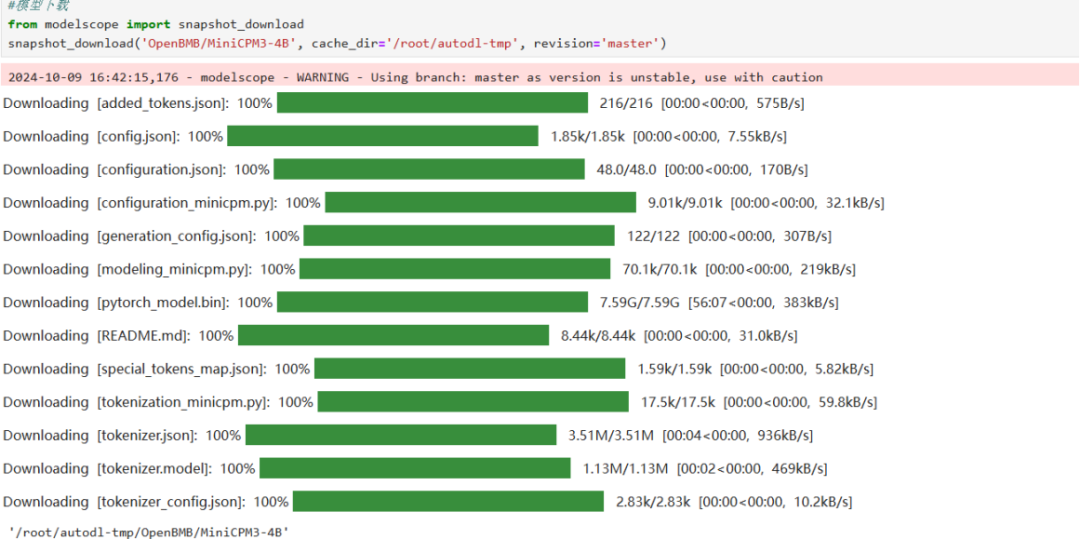Image resolution: width=1080 pixels, height=539 pixels.
Task: Click the 70.1k/70.1k stats text
Action: pos(739,268)
